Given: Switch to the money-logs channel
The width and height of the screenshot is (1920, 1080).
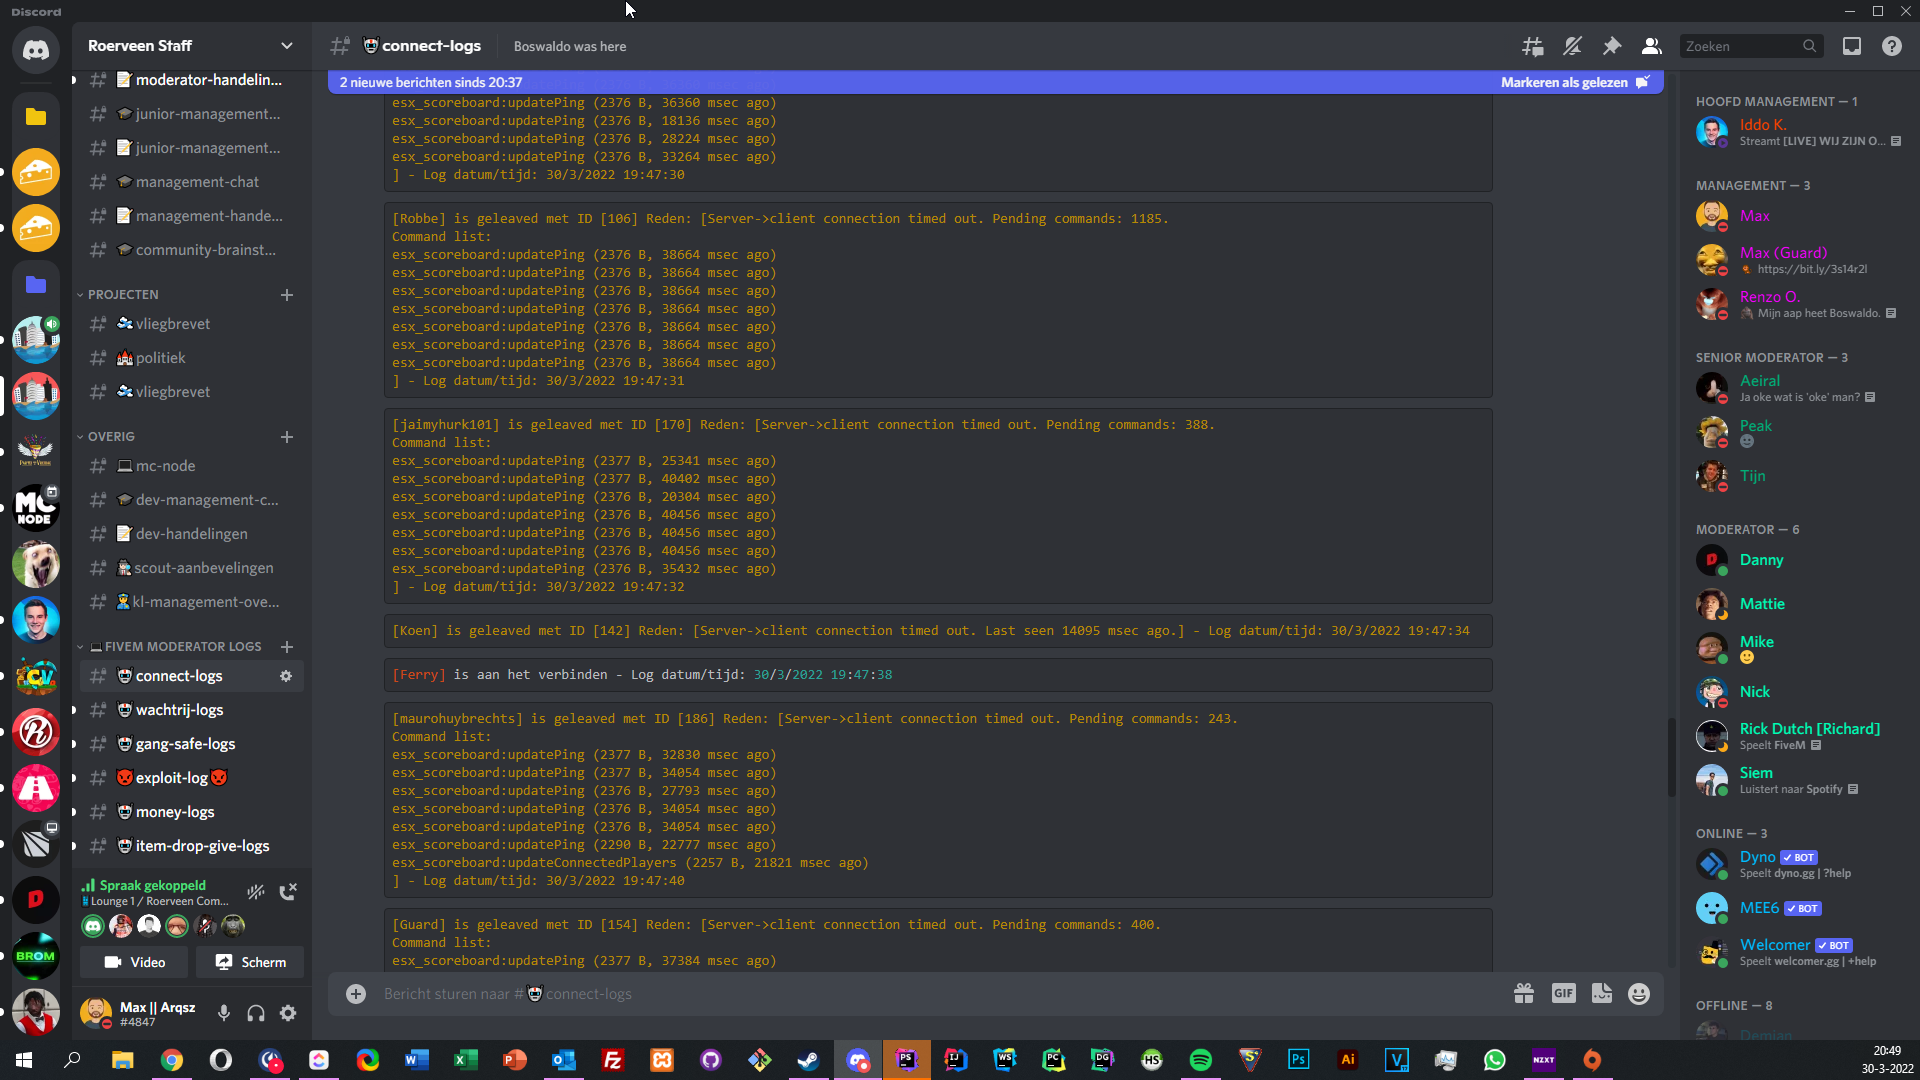Looking at the screenshot, I should click(175, 812).
